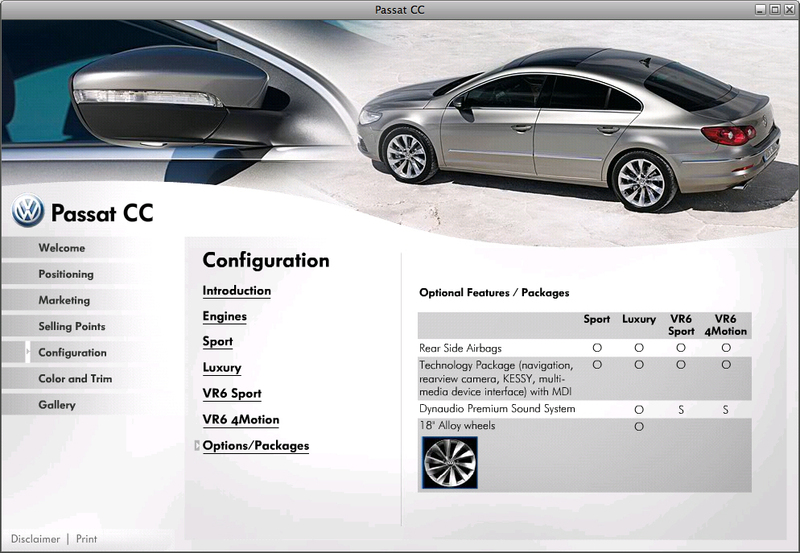Click the VR6 Sport column header
The width and height of the screenshot is (800, 553).
[681, 325]
